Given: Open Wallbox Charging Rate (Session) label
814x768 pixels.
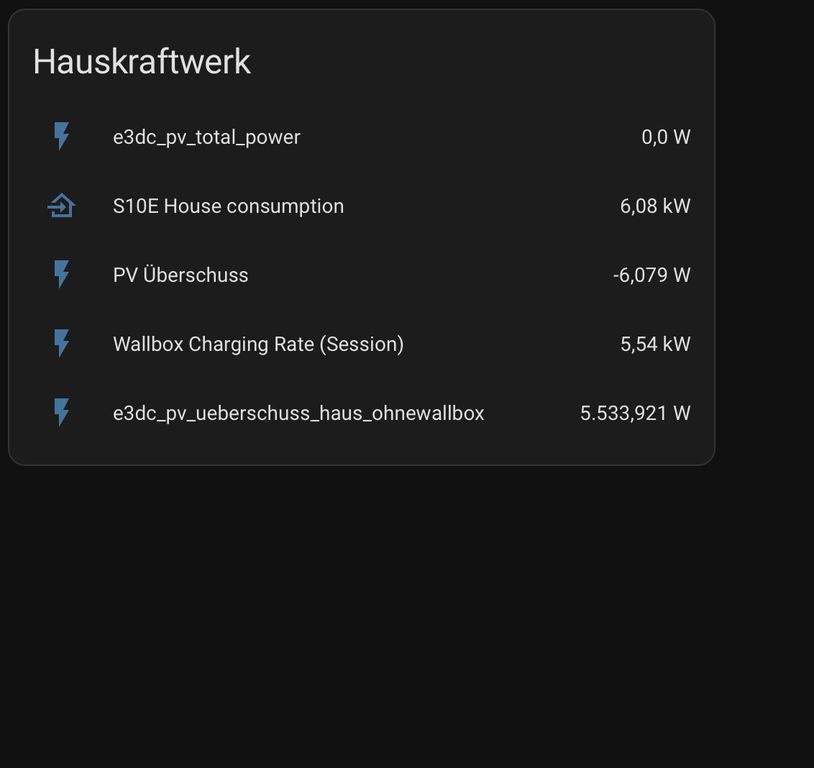Looking at the screenshot, I should point(258,344).
